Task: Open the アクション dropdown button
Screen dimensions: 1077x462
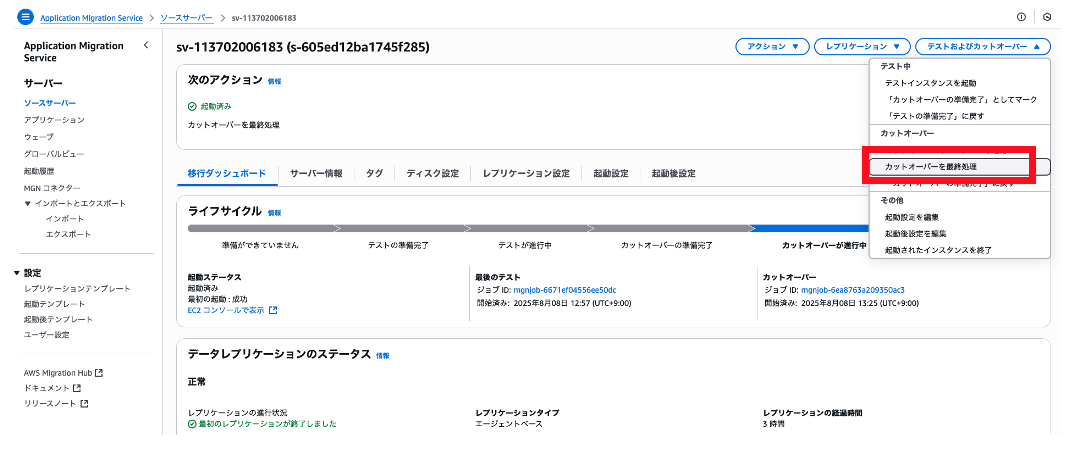Action: (x=772, y=47)
